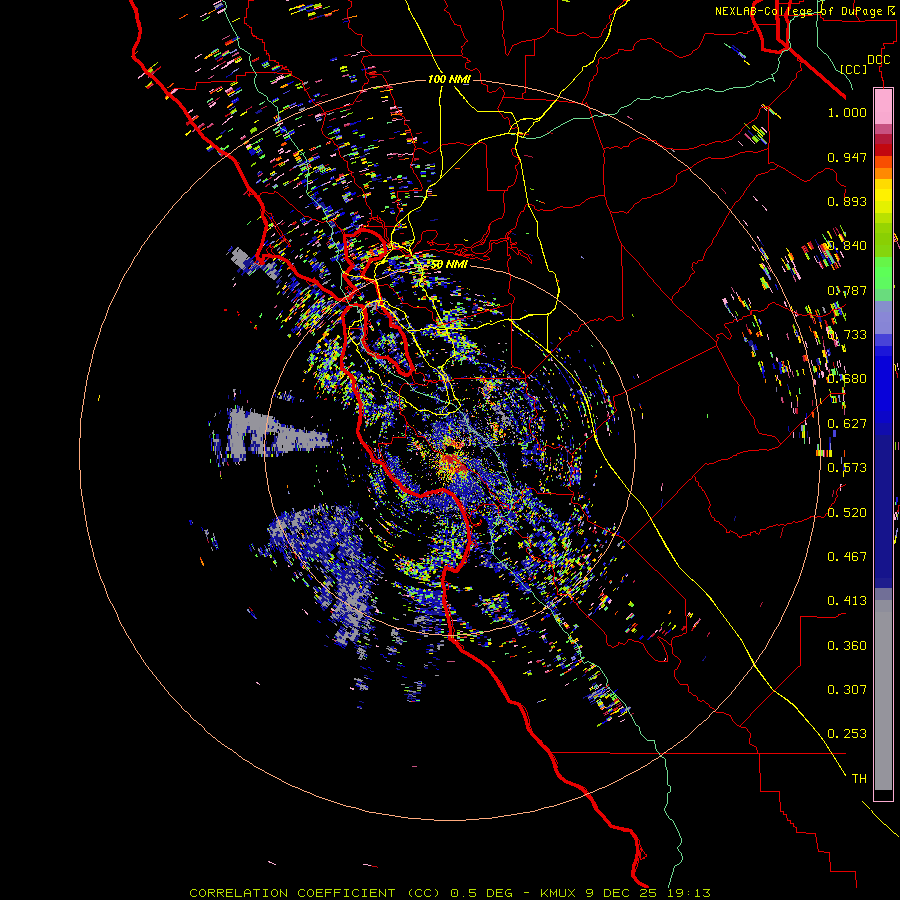This screenshot has height=900, width=900.
Task: Click the KMUX radar station identifier
Action: 560,893
